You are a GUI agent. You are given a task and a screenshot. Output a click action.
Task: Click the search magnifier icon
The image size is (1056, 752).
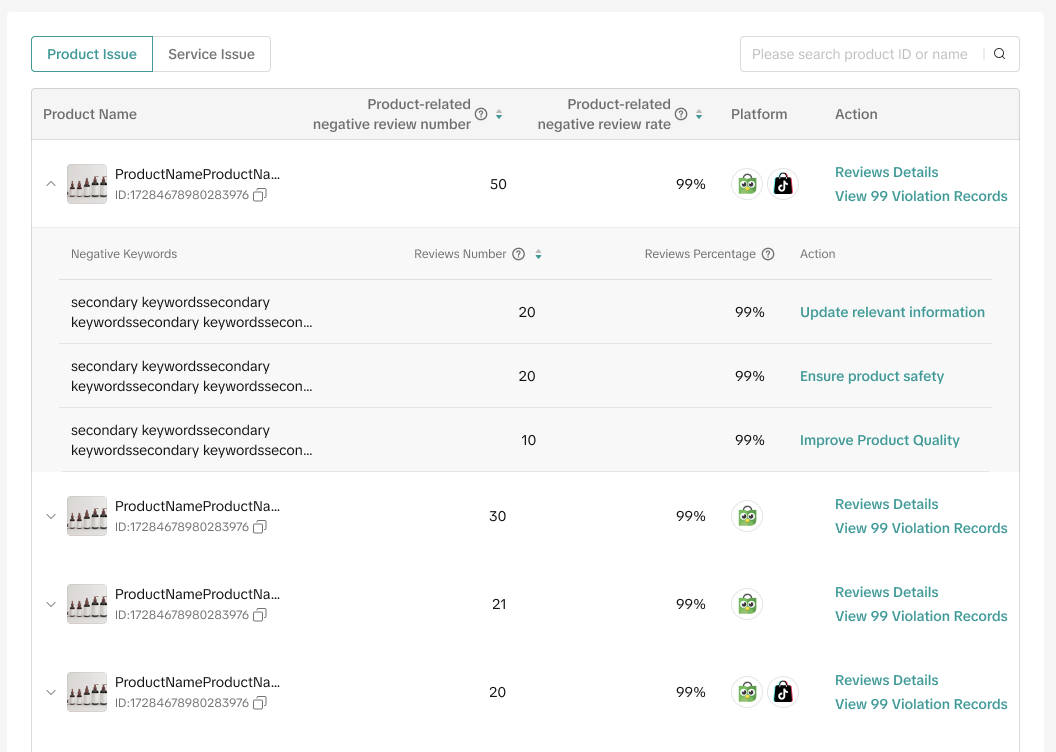999,54
